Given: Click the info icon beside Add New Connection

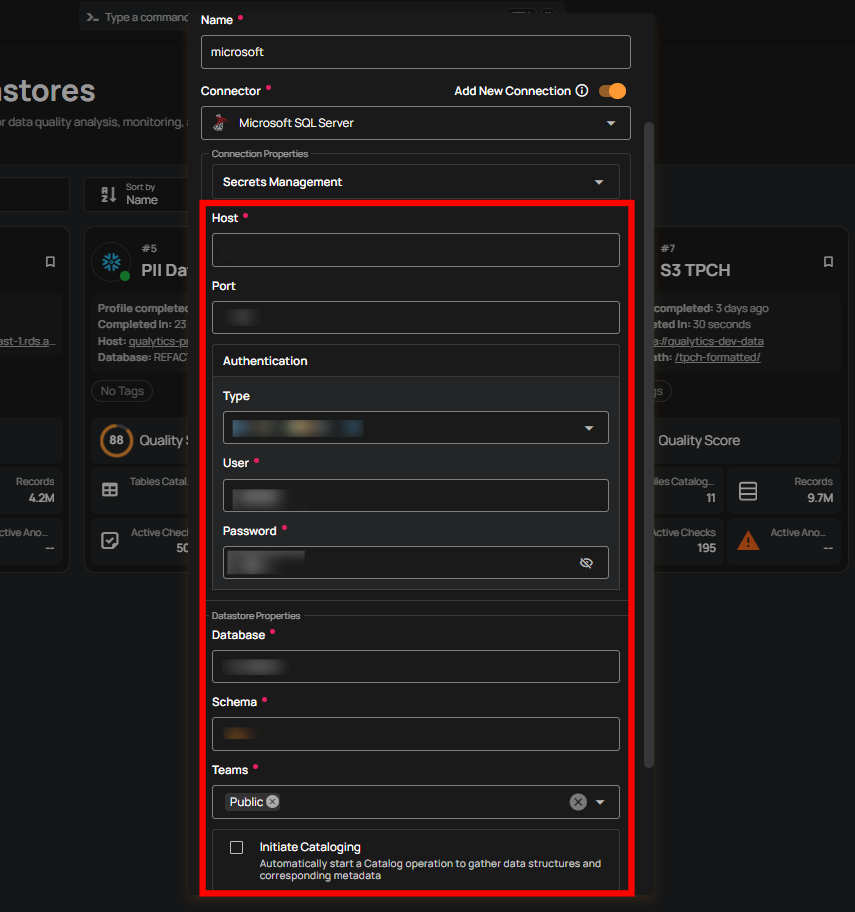Looking at the screenshot, I should coord(583,90).
